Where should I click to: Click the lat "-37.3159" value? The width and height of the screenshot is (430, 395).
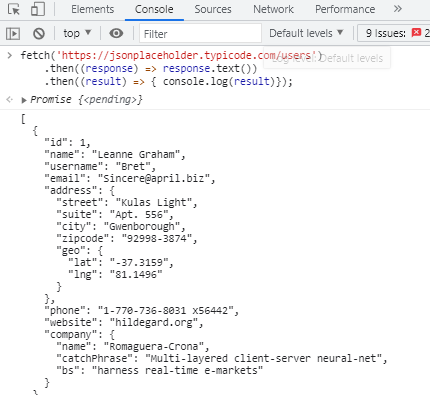coord(139,262)
